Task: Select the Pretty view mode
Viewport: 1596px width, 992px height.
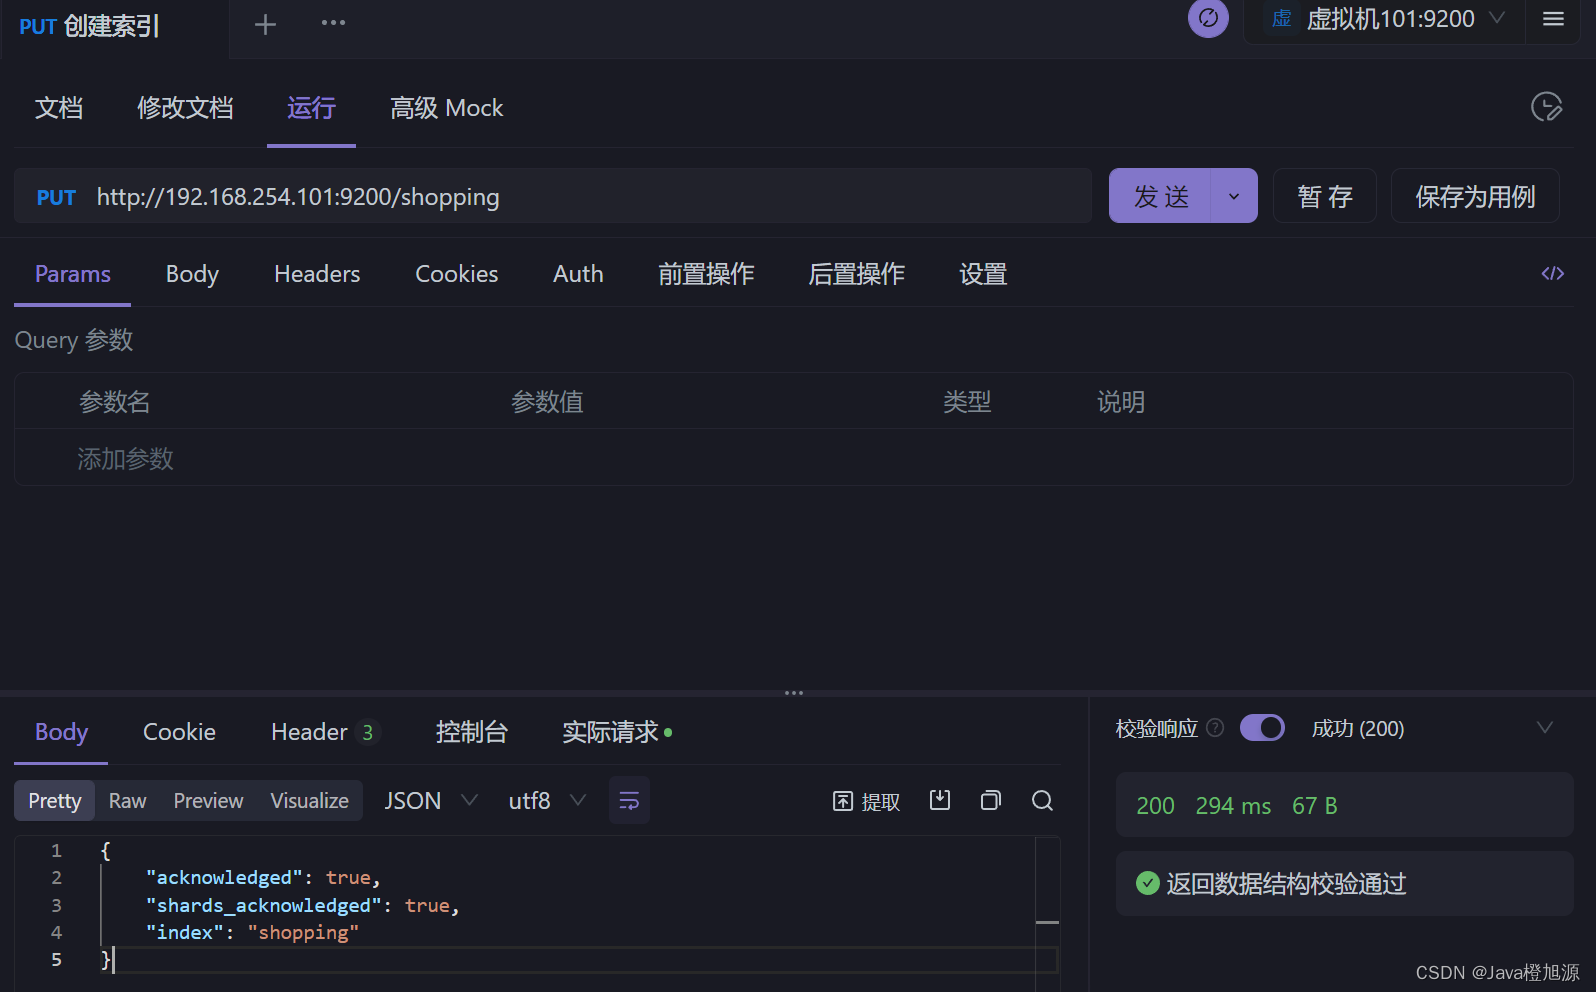Action: click(55, 801)
